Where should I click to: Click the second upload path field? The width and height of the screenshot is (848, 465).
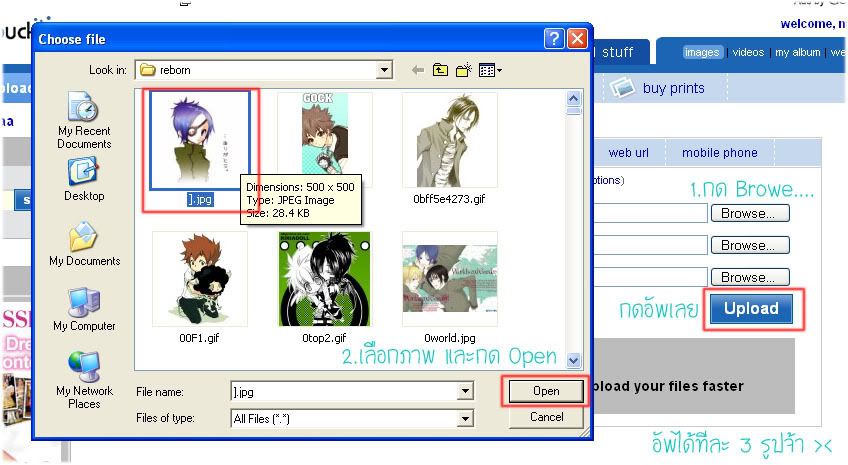(651, 245)
